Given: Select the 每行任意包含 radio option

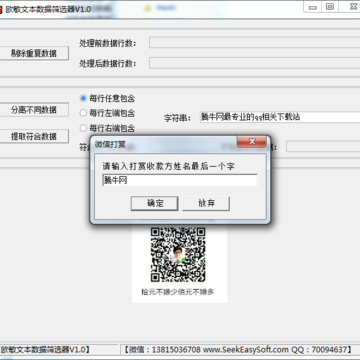Looking at the screenshot, I should coord(107,99).
